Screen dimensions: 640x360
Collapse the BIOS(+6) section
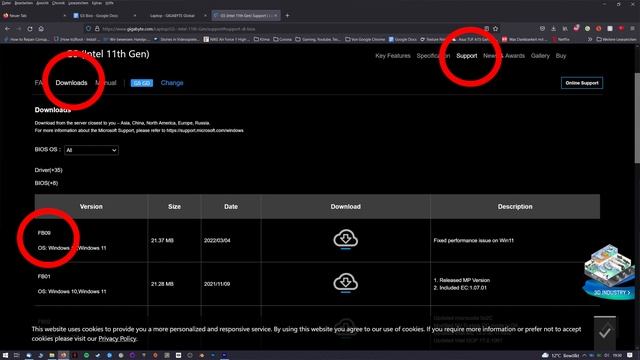point(46,183)
